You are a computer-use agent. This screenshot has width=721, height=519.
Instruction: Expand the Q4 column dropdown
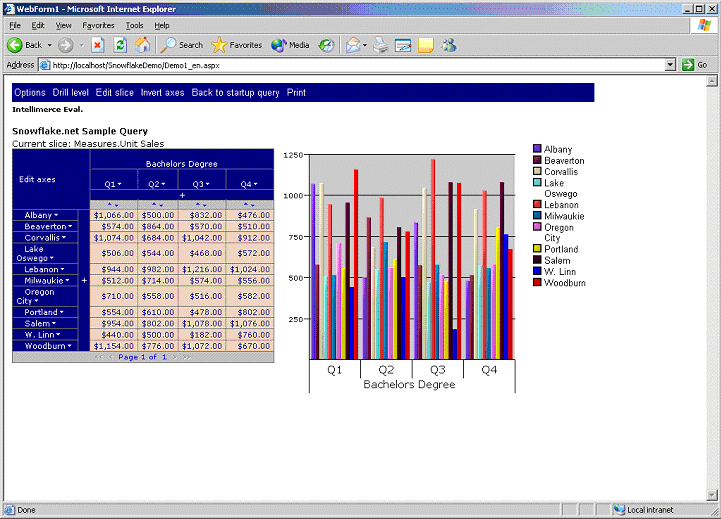click(x=255, y=184)
